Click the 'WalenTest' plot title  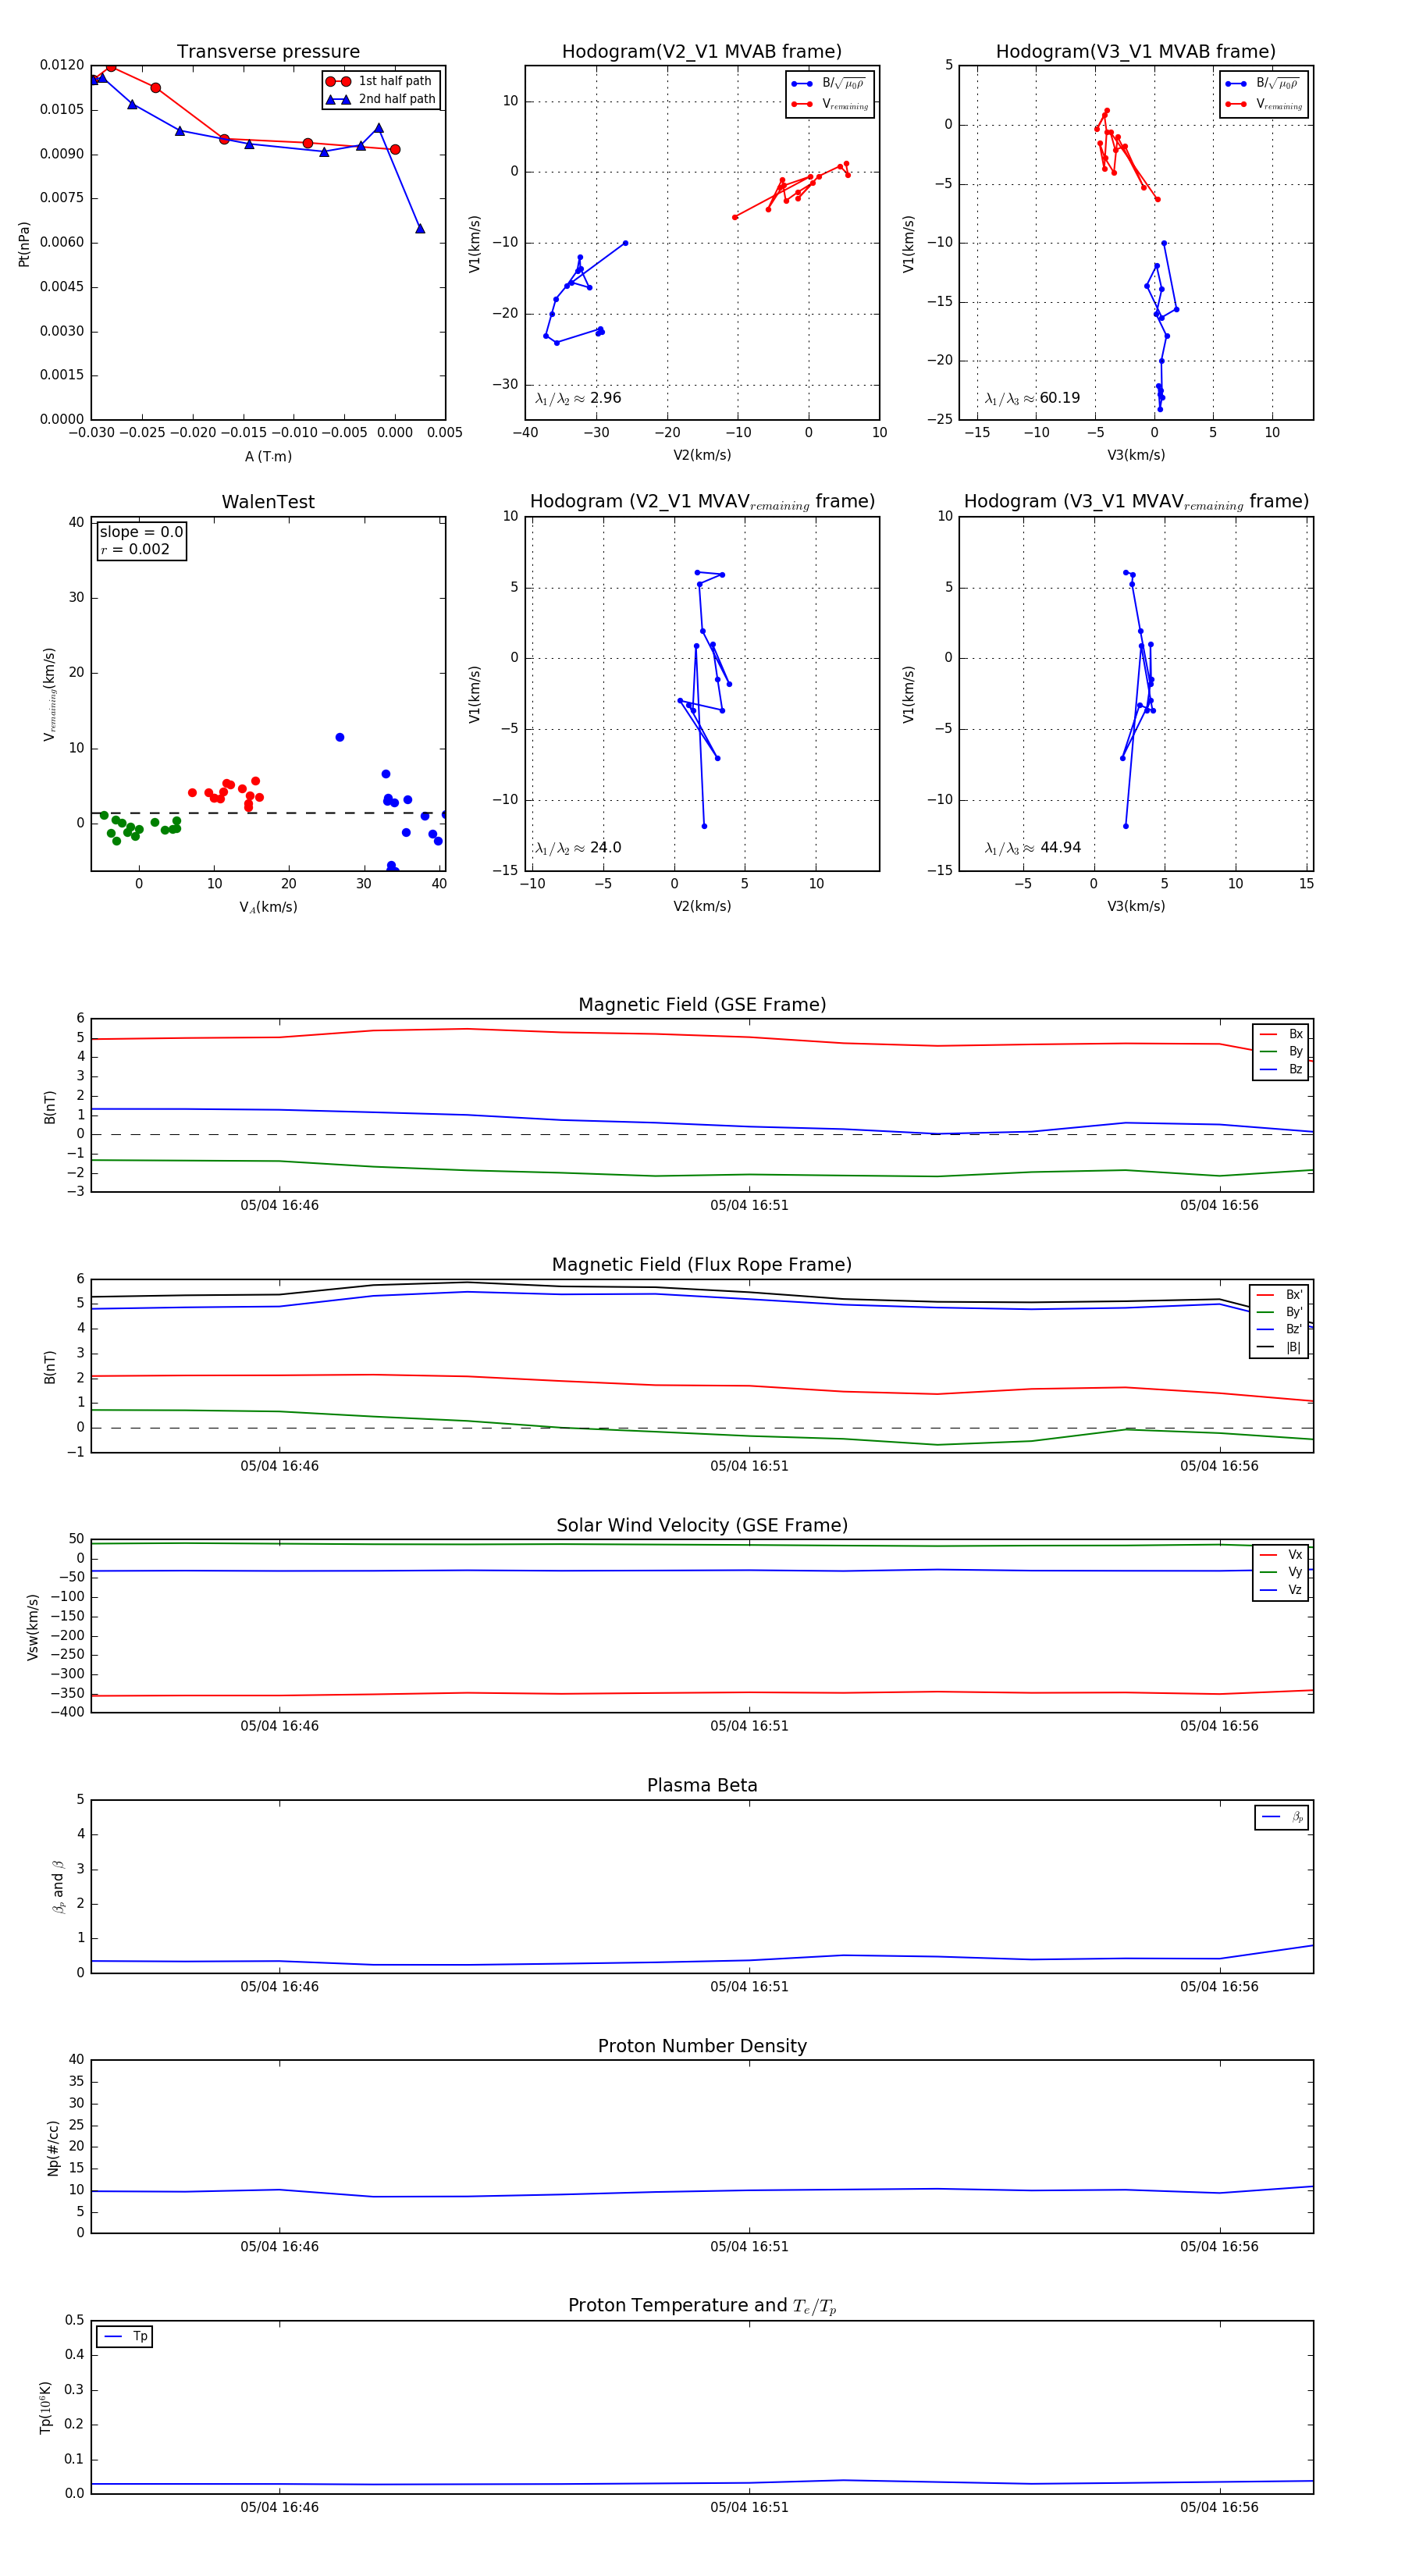268,502
